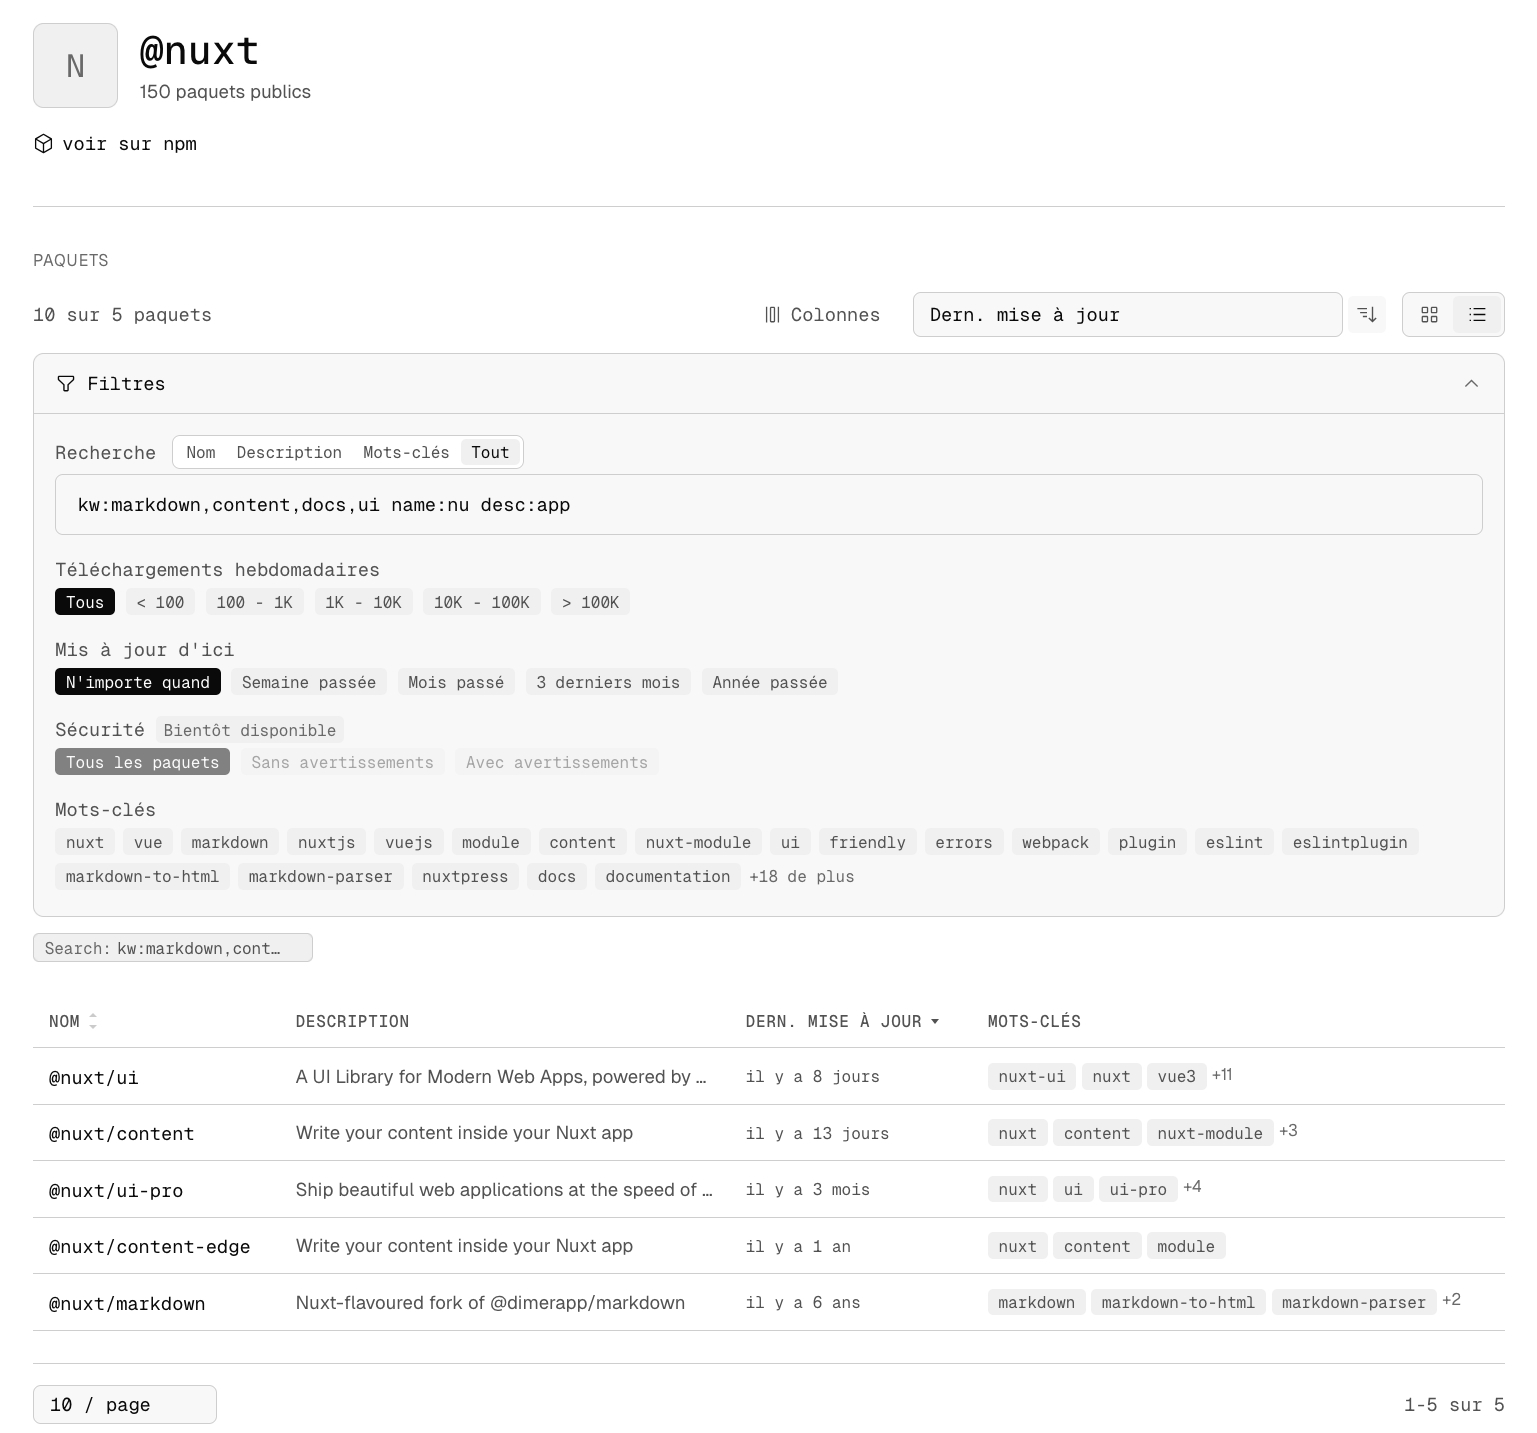Click the Filtres funnel icon
This screenshot has height=1433, width=1537.
point(66,384)
